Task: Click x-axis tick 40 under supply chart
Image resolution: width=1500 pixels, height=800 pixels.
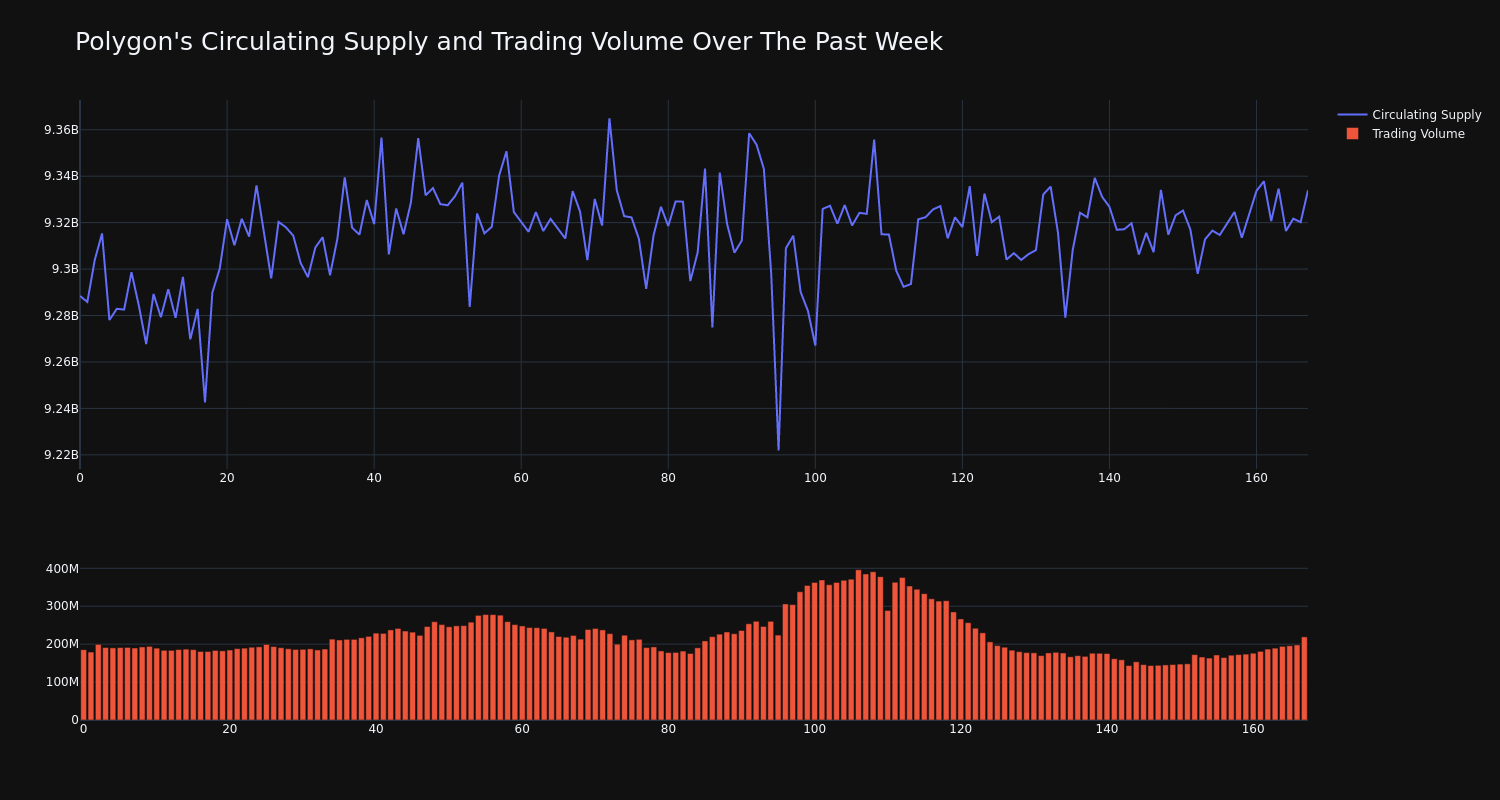Action: tap(374, 478)
